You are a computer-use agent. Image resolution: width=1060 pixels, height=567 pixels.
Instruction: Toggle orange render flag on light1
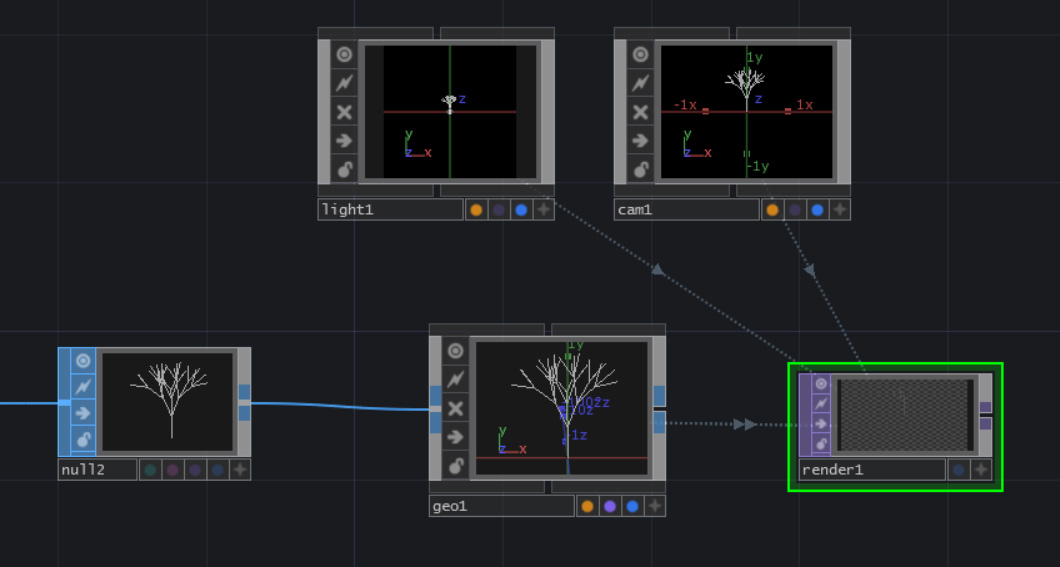point(476,209)
